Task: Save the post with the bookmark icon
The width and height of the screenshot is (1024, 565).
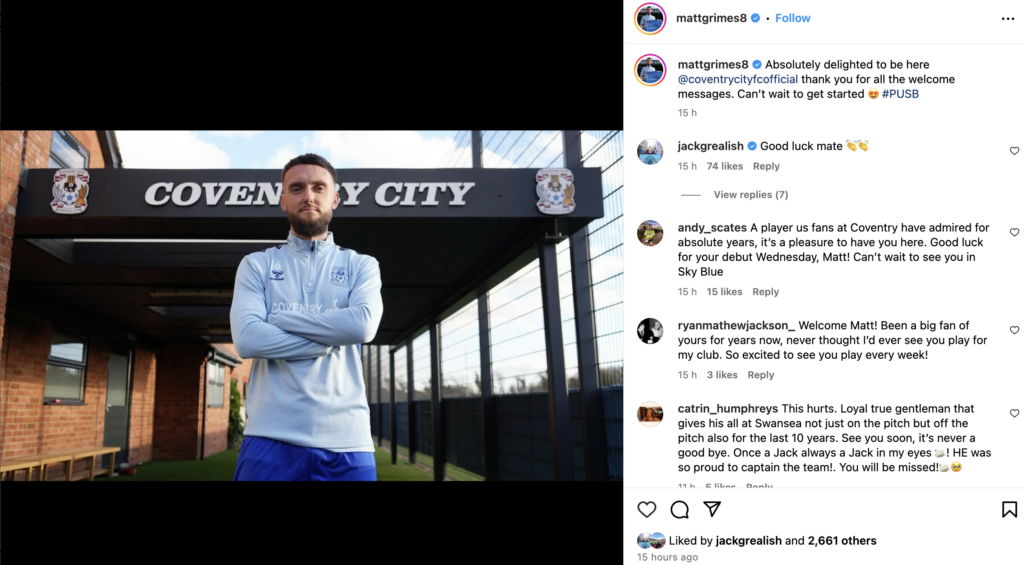Action: [x=1009, y=509]
